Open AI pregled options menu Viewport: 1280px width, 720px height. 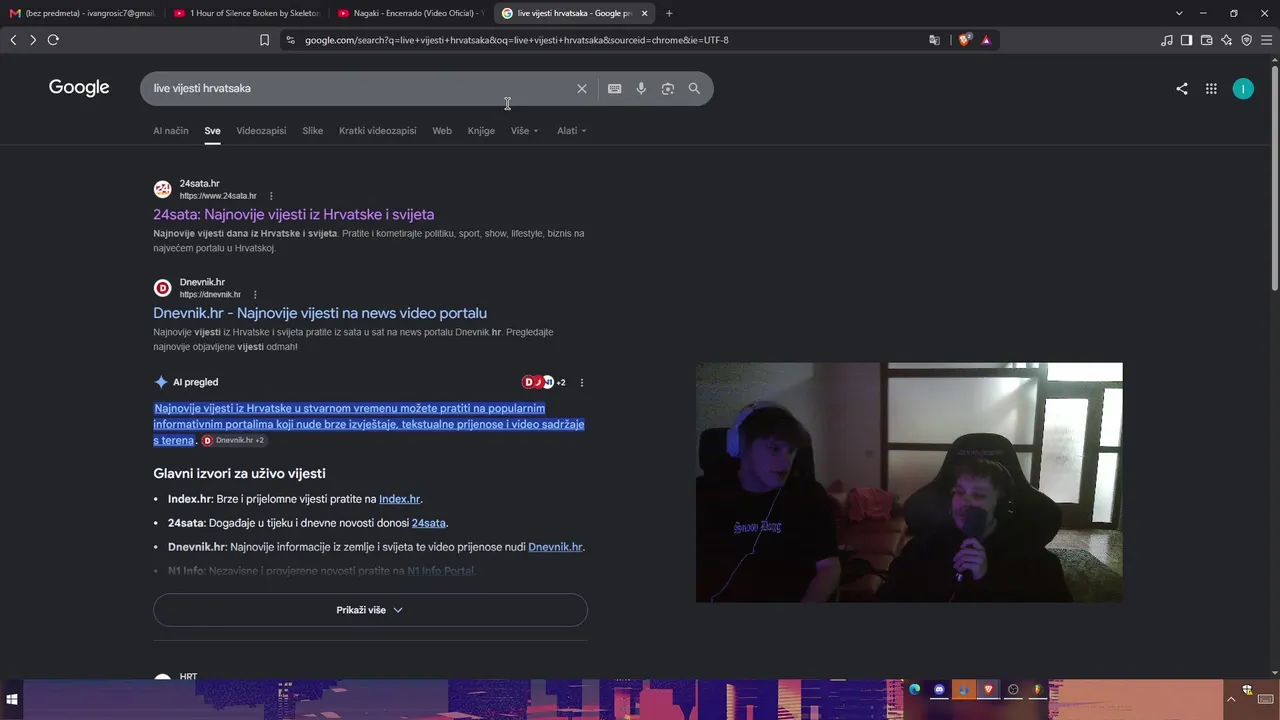582,382
